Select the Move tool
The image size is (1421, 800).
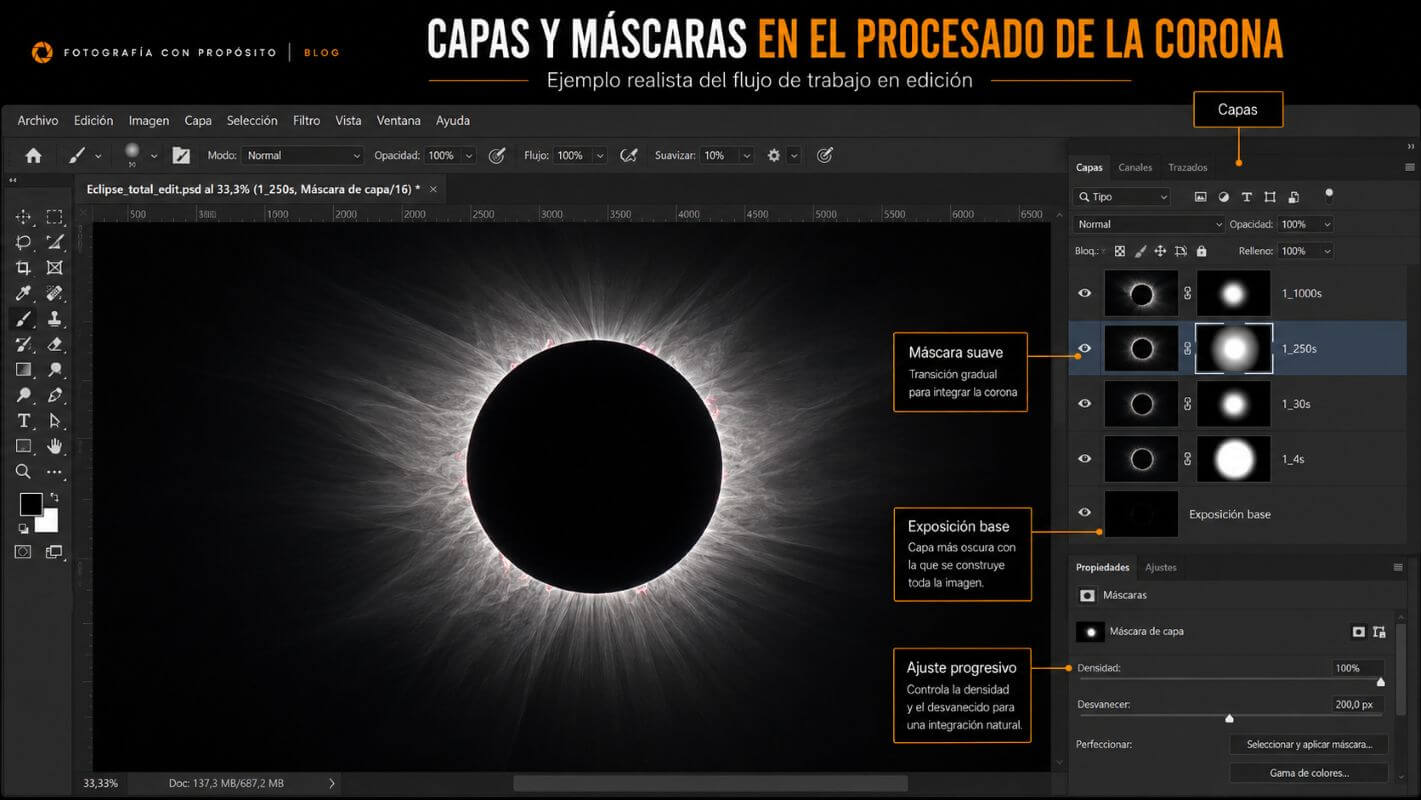[x=23, y=217]
